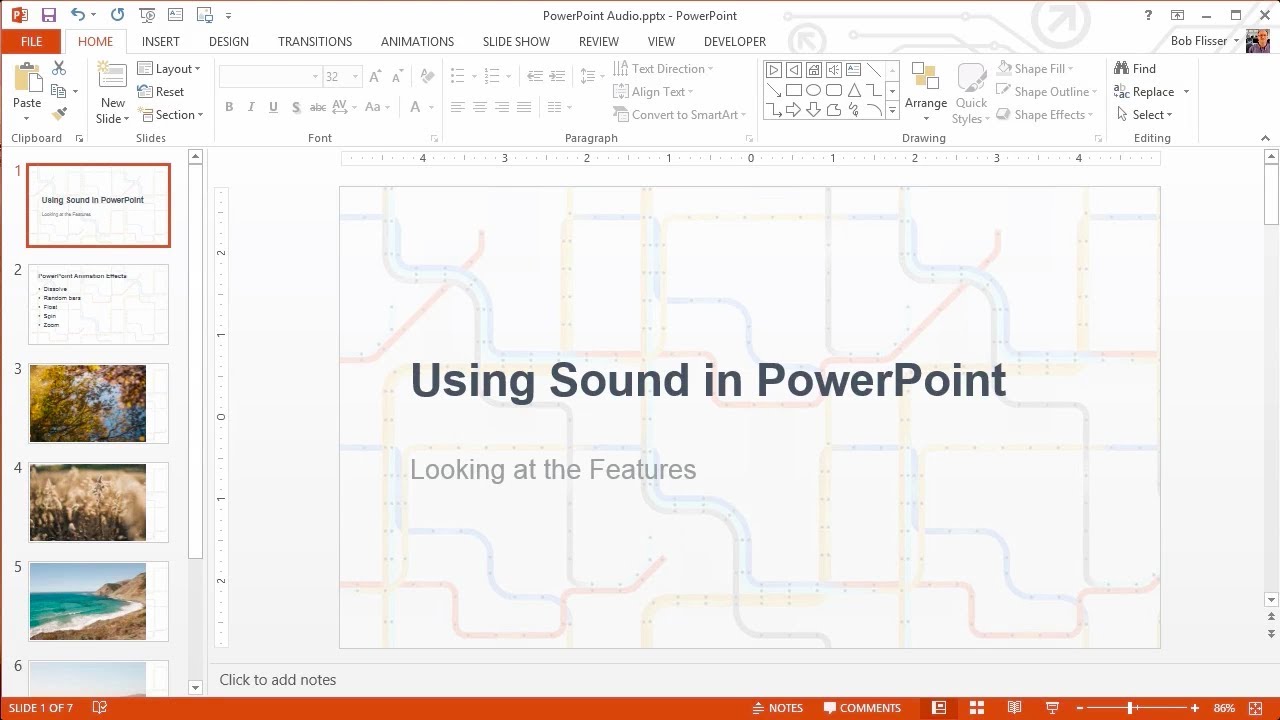Select slide 3 thumbnail

click(98, 403)
